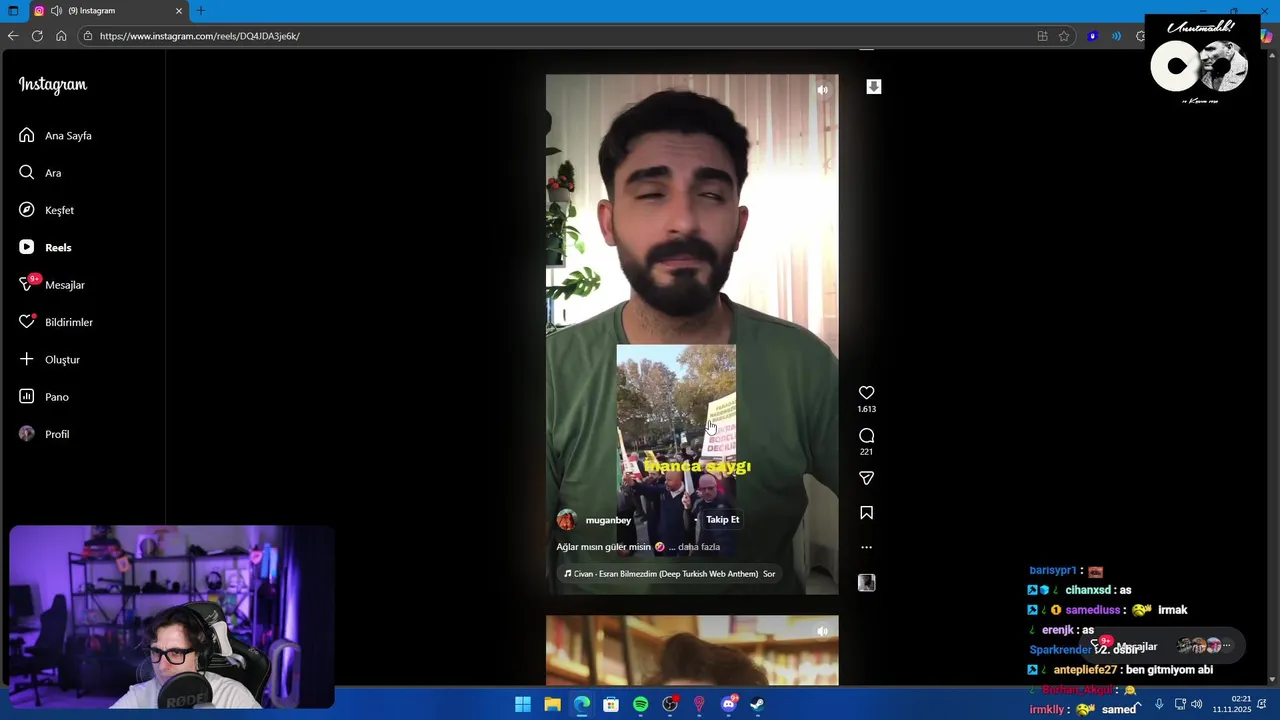1280x720 pixels.
Task: Expand caption with daha fazla
Action: (x=699, y=547)
